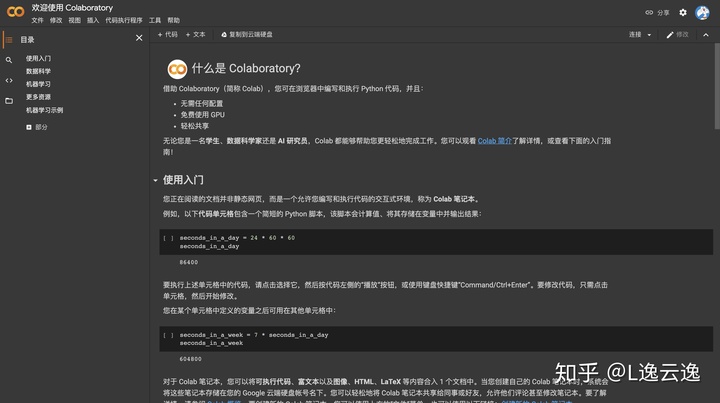This screenshot has height=403, width=720.
Task: Open the 工具 menu
Action: pos(155,20)
